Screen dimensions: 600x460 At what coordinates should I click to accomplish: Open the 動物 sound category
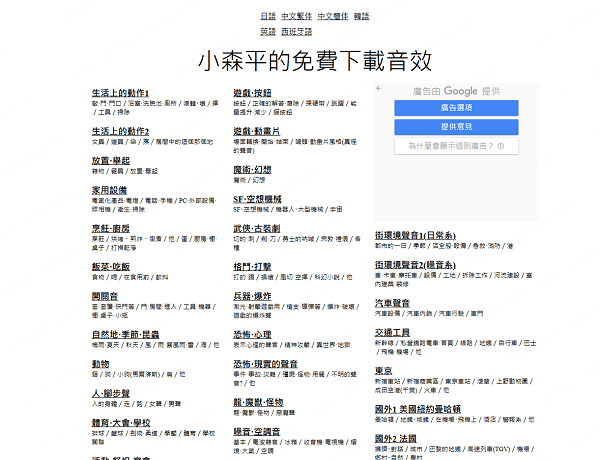(100, 364)
